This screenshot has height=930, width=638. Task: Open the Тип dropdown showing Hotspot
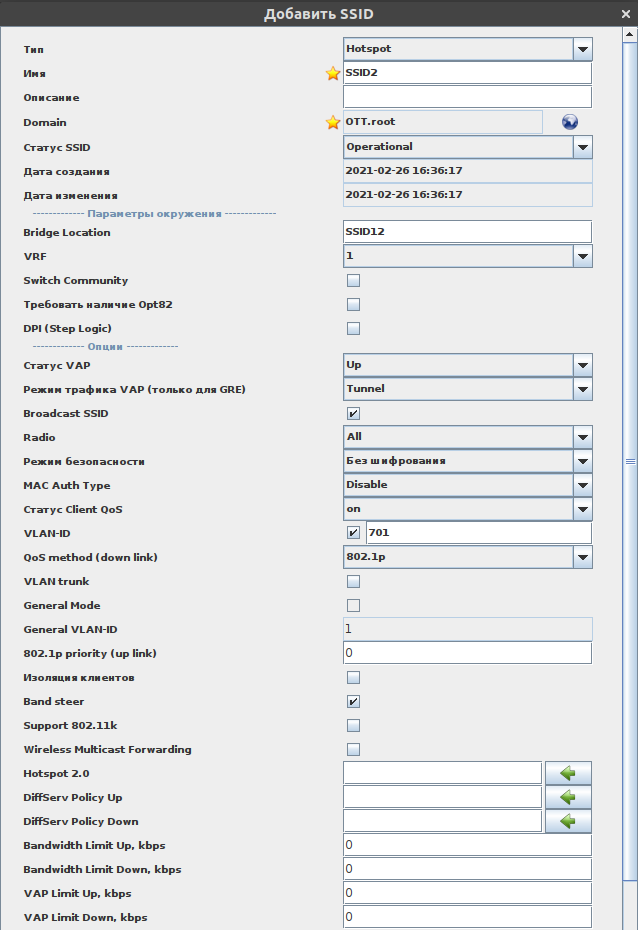pyautogui.click(x=582, y=49)
